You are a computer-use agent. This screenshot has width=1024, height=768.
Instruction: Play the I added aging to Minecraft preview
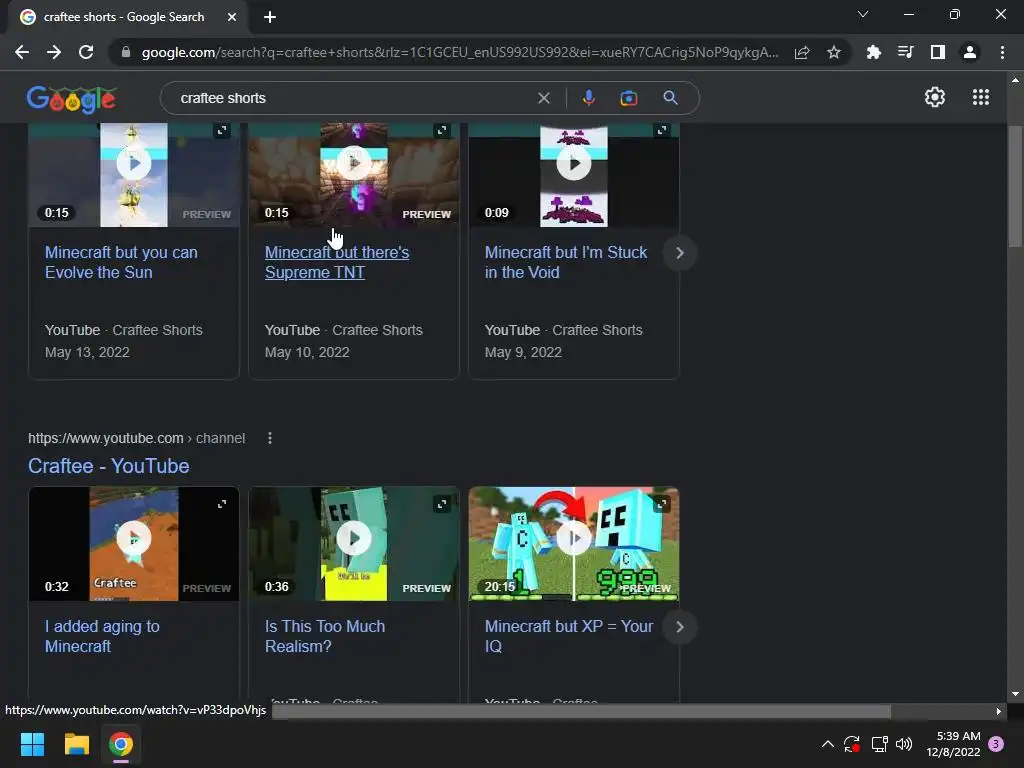coord(134,538)
